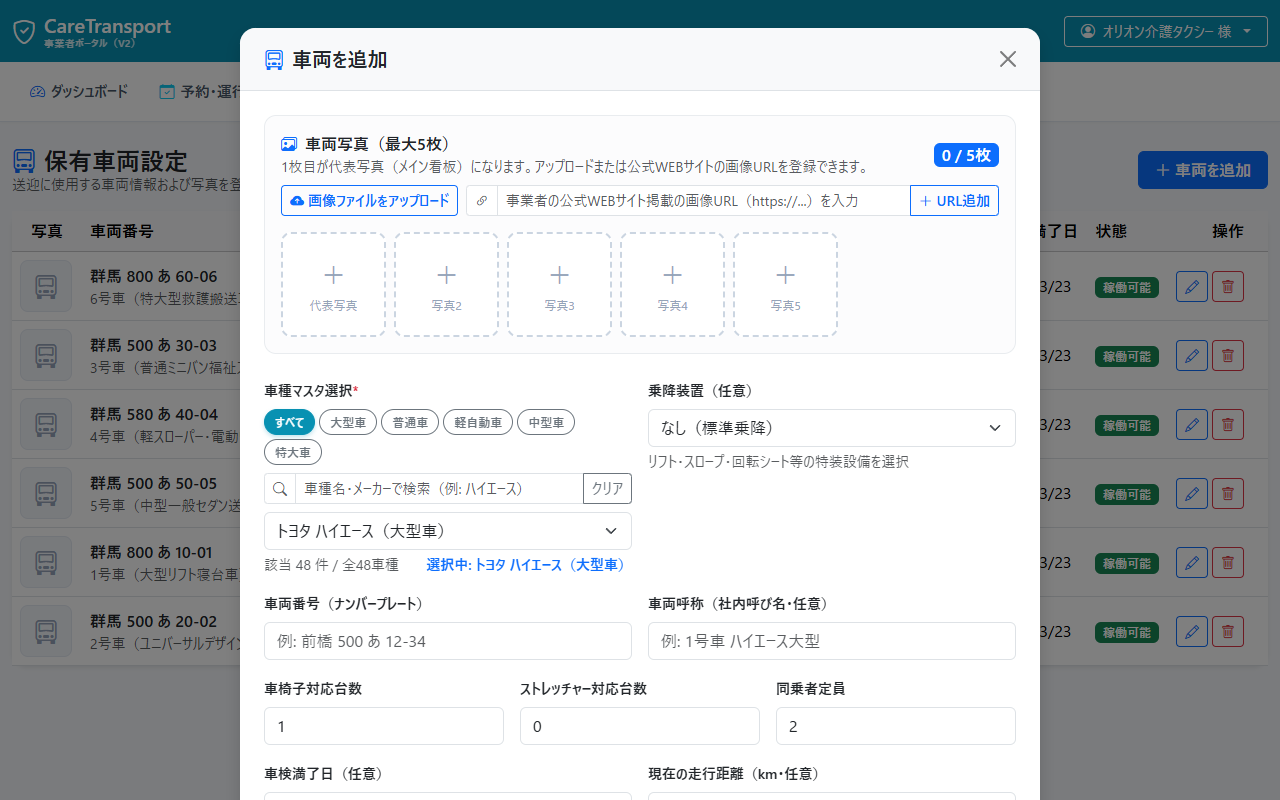The image size is (1280, 800).
Task: Select the 中型車 filter chip
Action: pyautogui.click(x=546, y=423)
